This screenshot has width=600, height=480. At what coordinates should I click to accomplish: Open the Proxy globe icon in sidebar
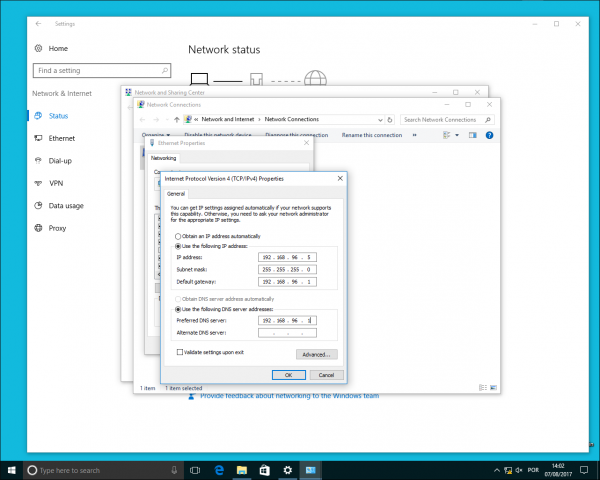coord(38,228)
